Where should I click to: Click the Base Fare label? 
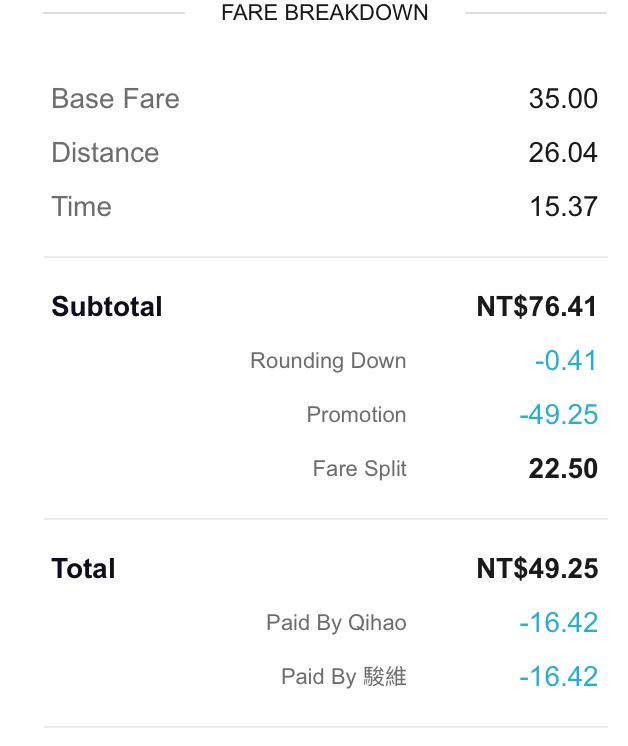pyautogui.click(x=116, y=98)
